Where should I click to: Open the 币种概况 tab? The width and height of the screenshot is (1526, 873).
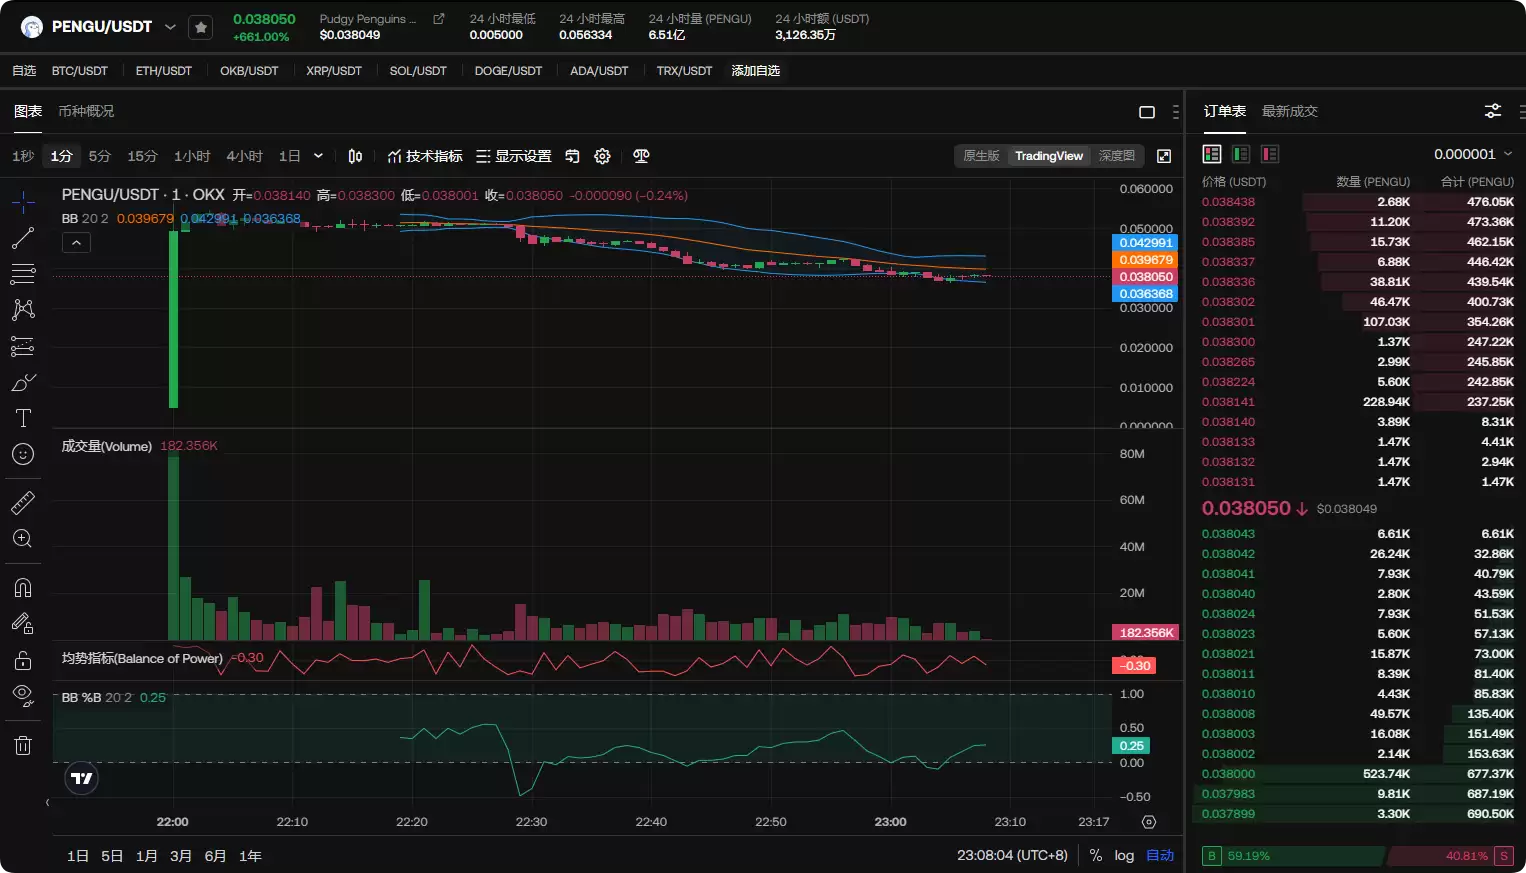point(86,111)
